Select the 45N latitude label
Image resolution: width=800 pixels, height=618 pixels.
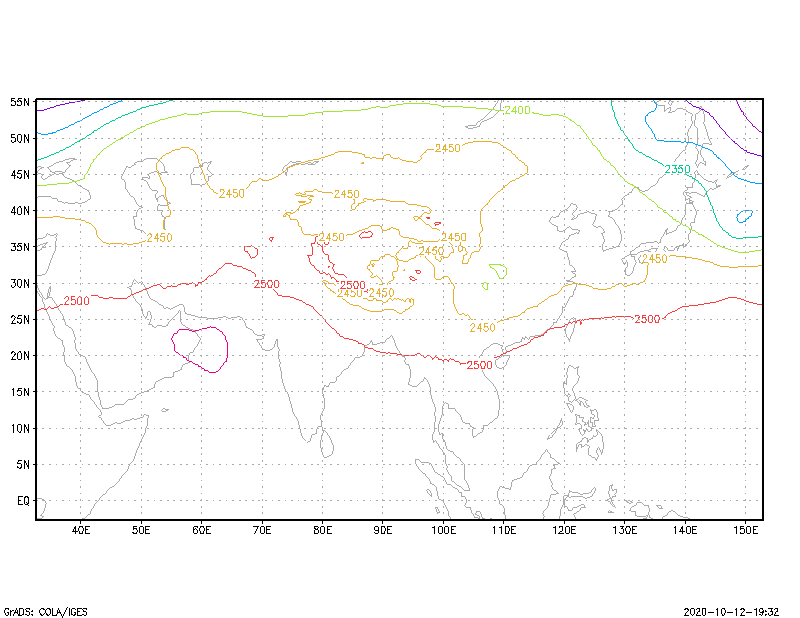pos(20,175)
